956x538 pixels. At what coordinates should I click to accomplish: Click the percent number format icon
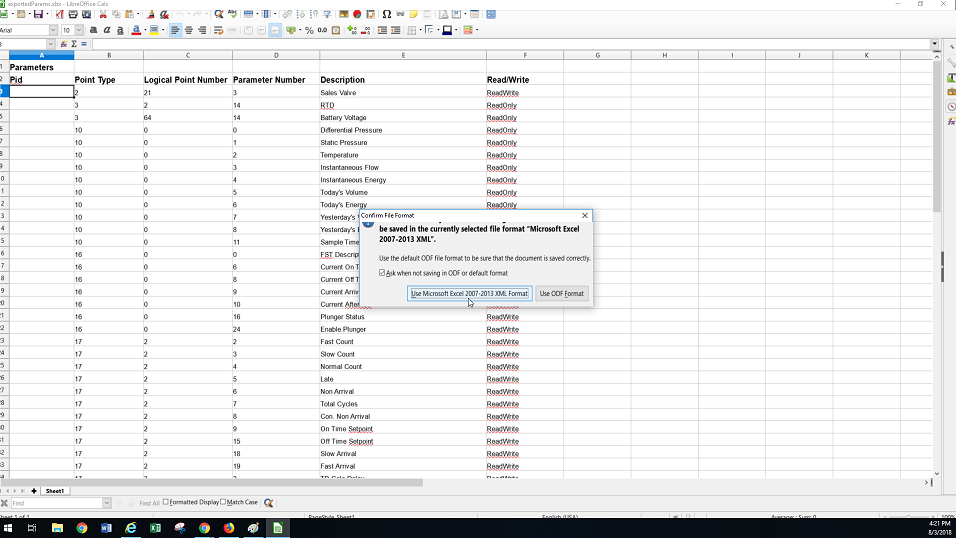[x=309, y=30]
